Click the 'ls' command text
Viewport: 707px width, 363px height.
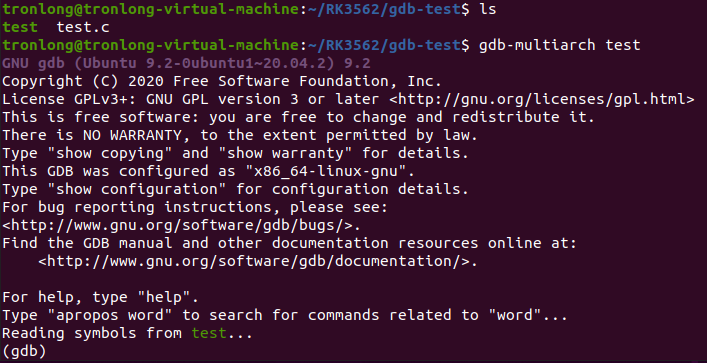tap(487, 9)
